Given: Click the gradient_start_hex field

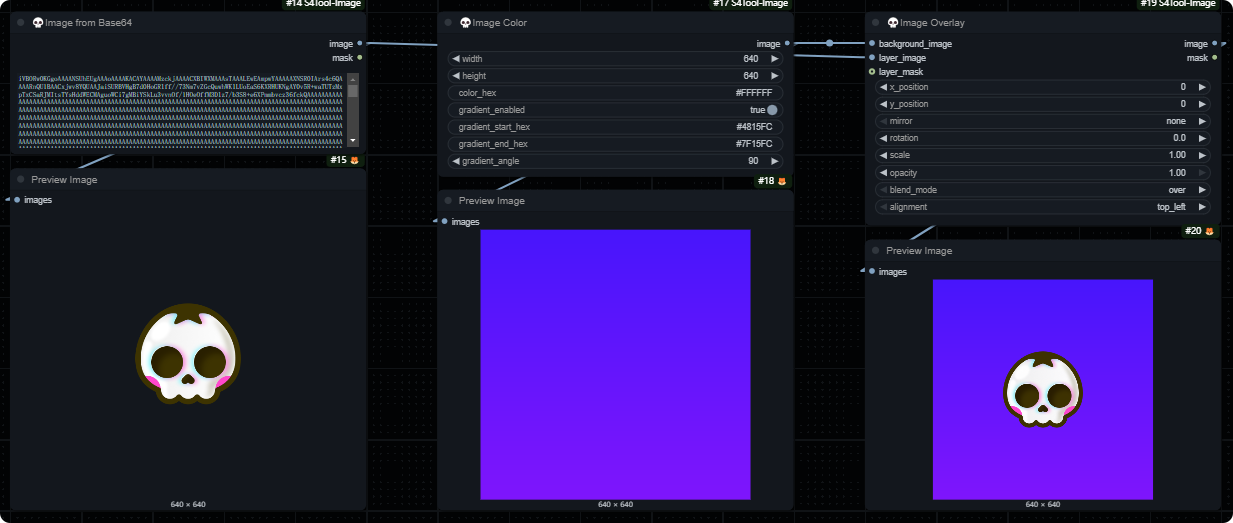Looking at the screenshot, I should click(615, 127).
